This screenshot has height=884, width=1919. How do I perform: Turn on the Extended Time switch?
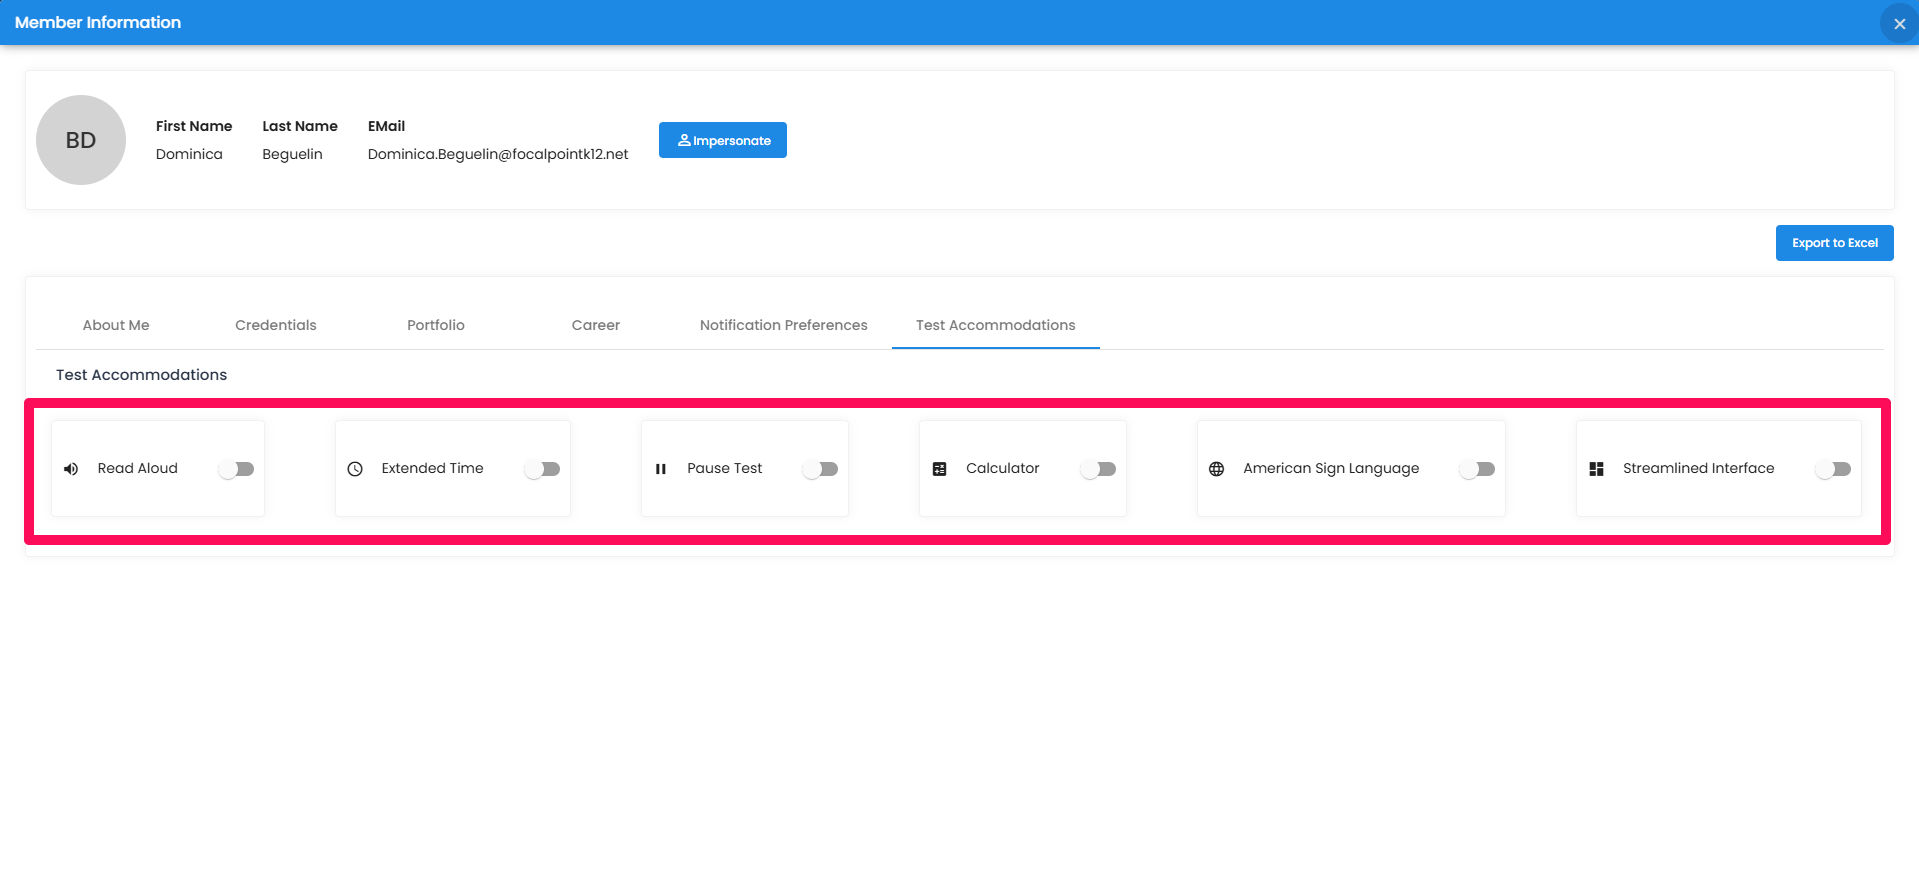click(543, 469)
